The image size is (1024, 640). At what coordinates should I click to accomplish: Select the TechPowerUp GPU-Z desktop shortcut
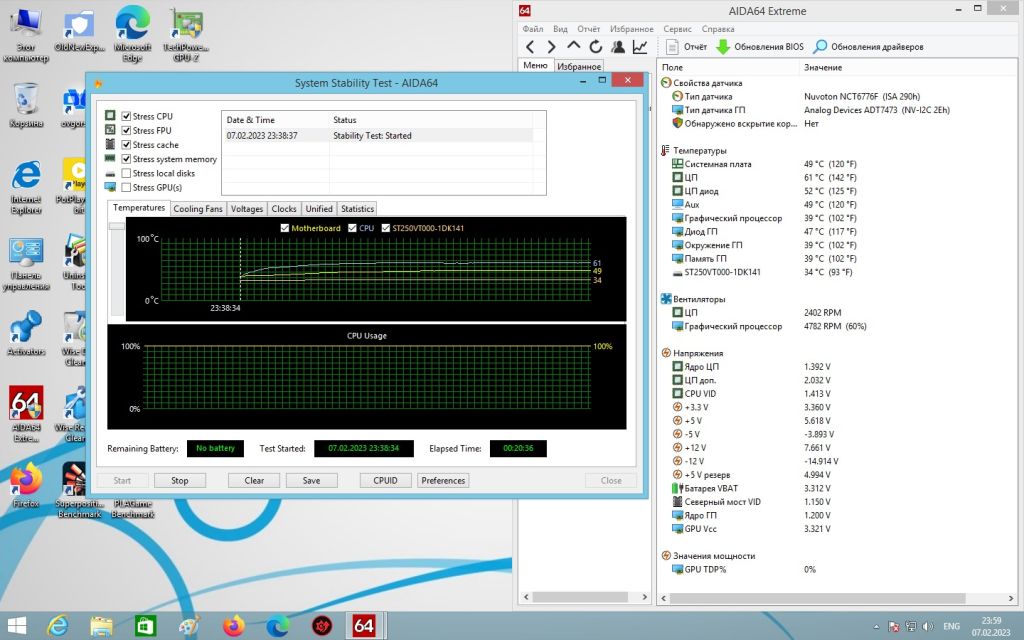[x=185, y=34]
